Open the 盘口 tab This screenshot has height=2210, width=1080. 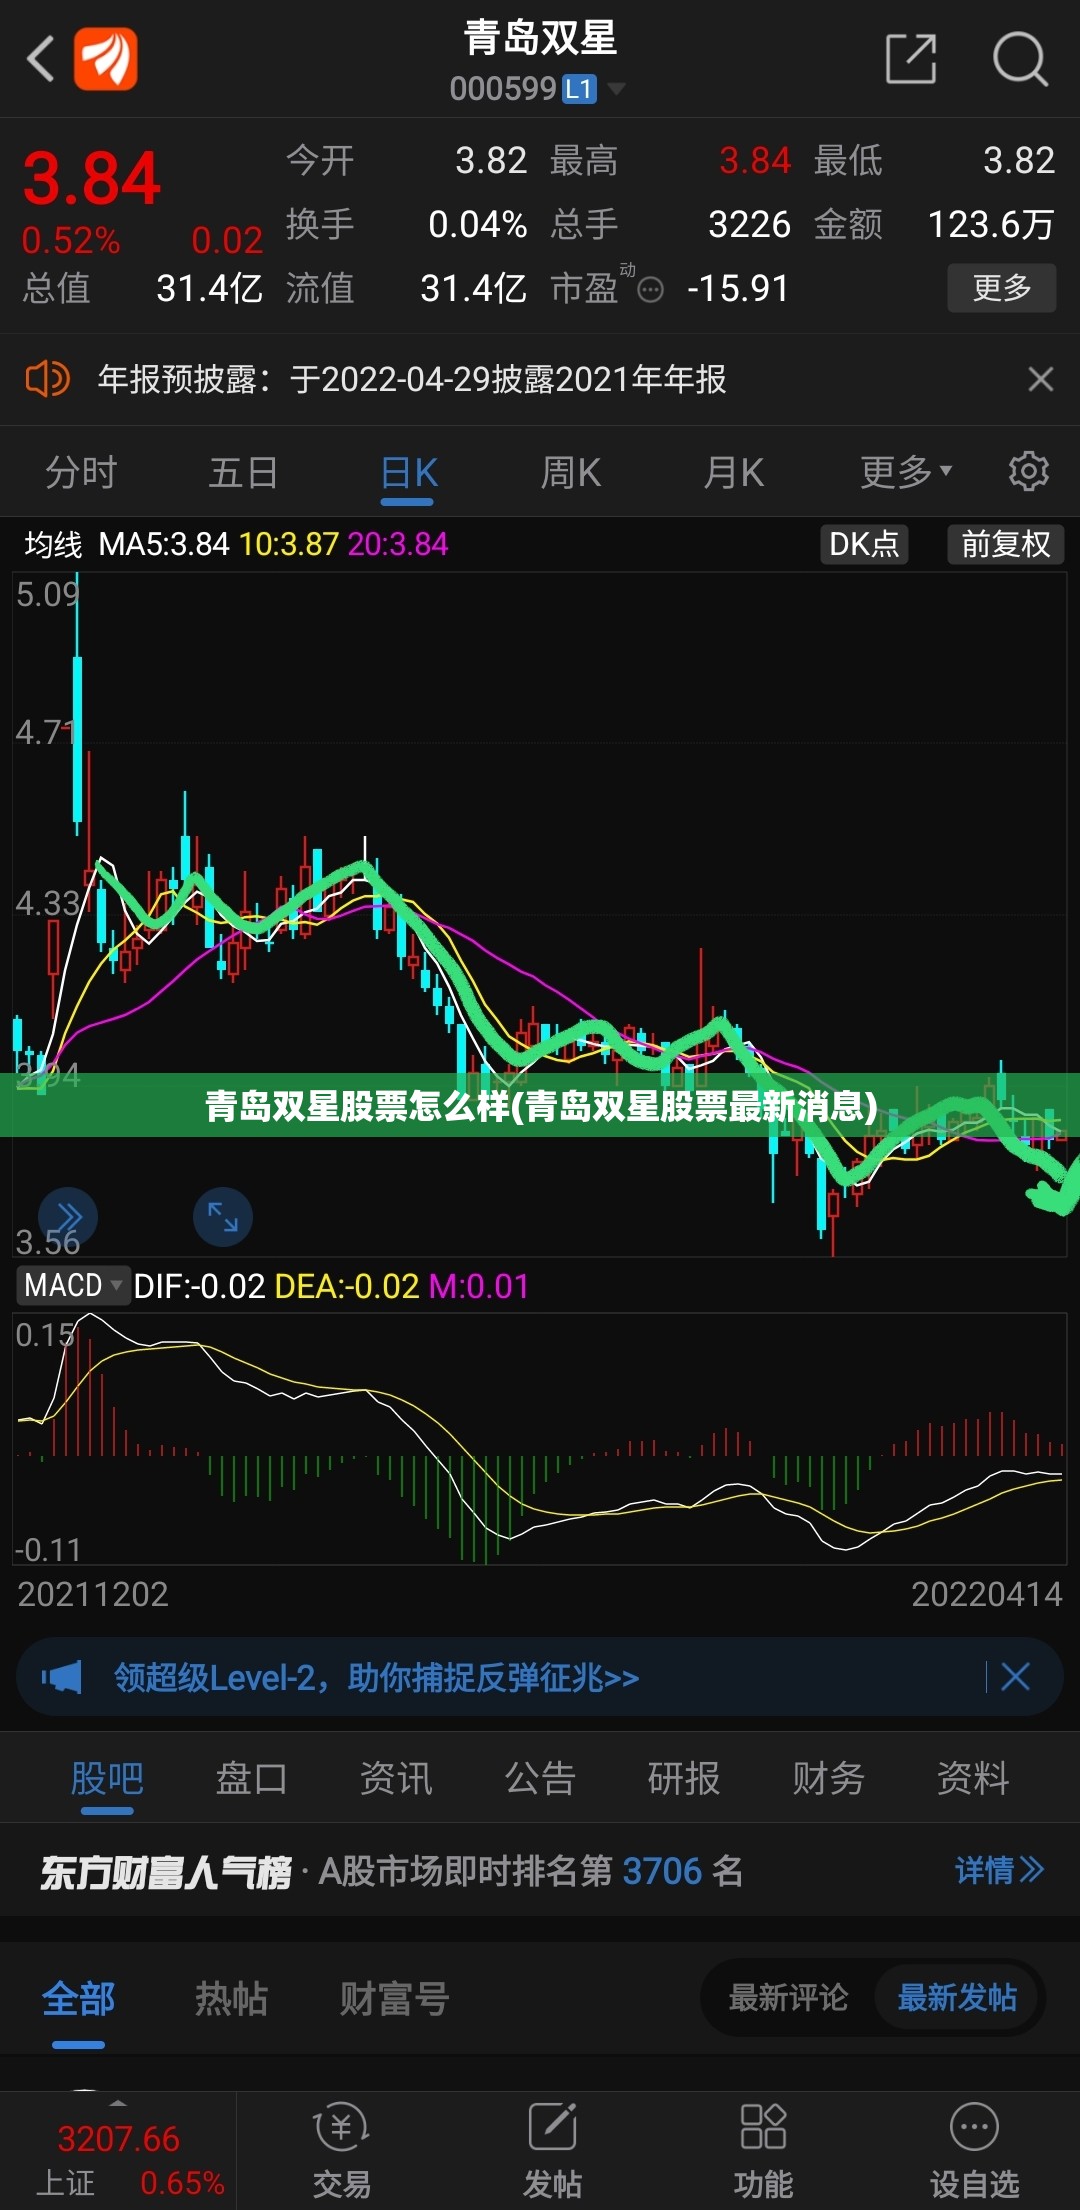252,1778
